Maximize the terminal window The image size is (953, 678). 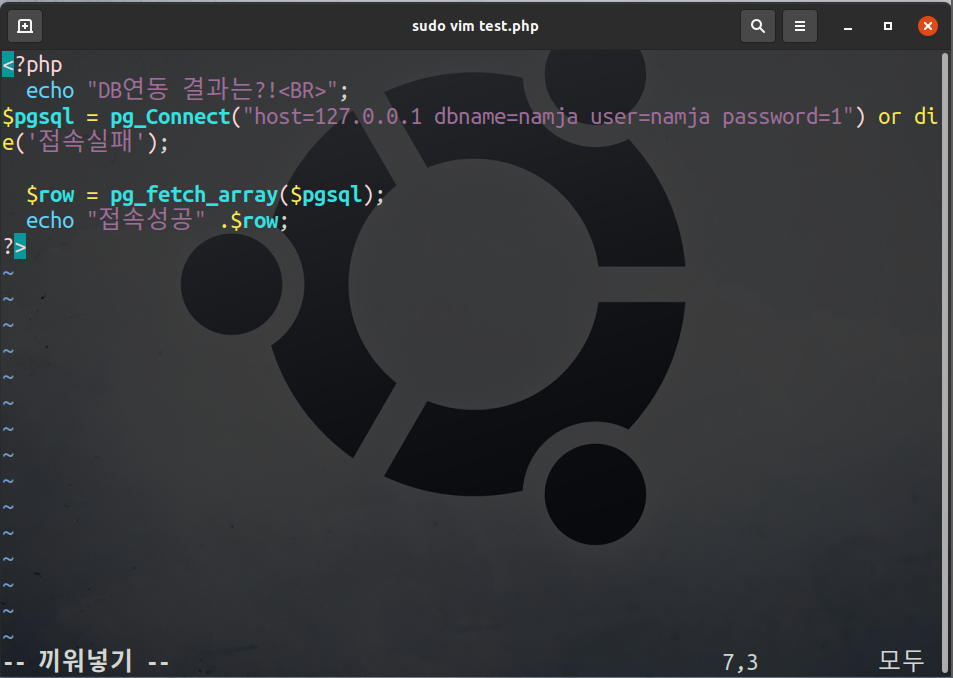tap(888, 26)
